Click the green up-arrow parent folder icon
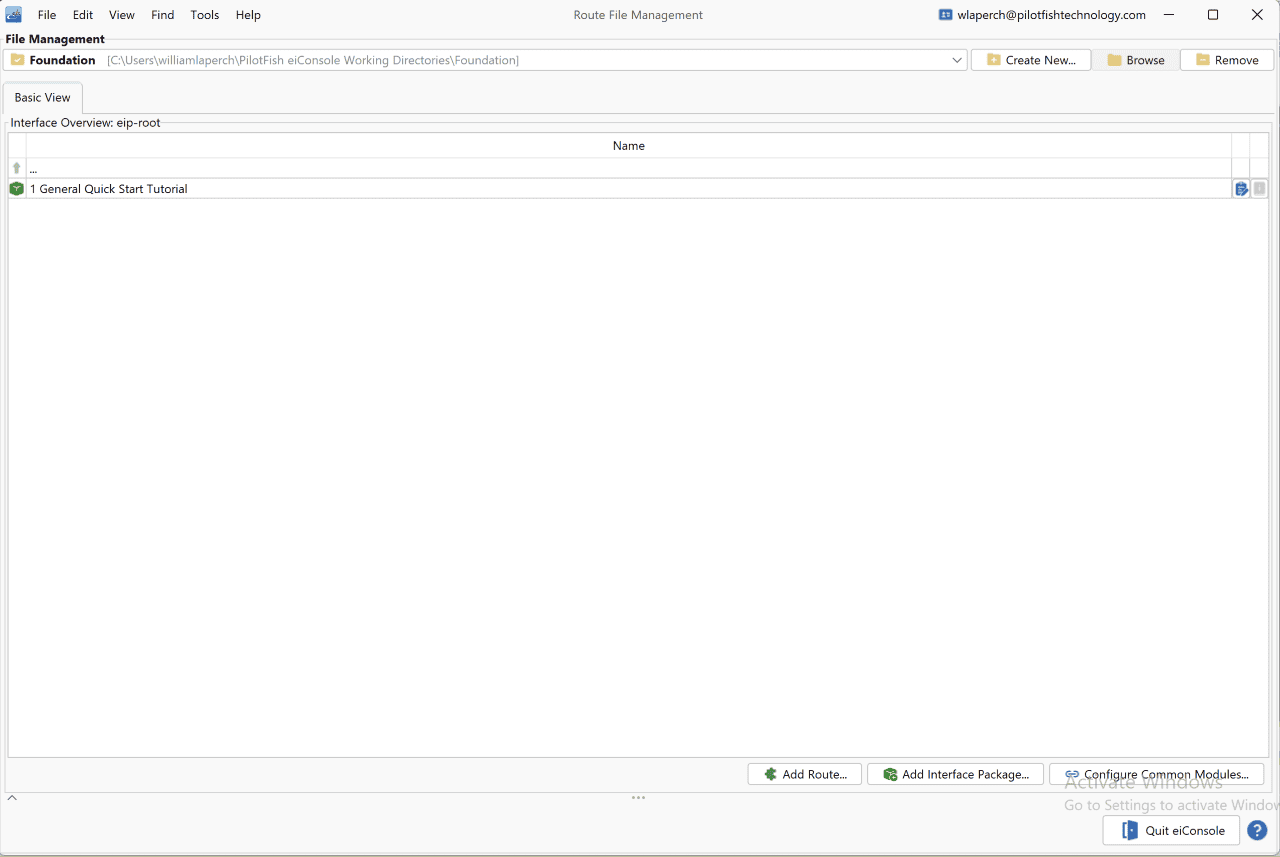Viewport: 1280px width, 857px height. 16,168
